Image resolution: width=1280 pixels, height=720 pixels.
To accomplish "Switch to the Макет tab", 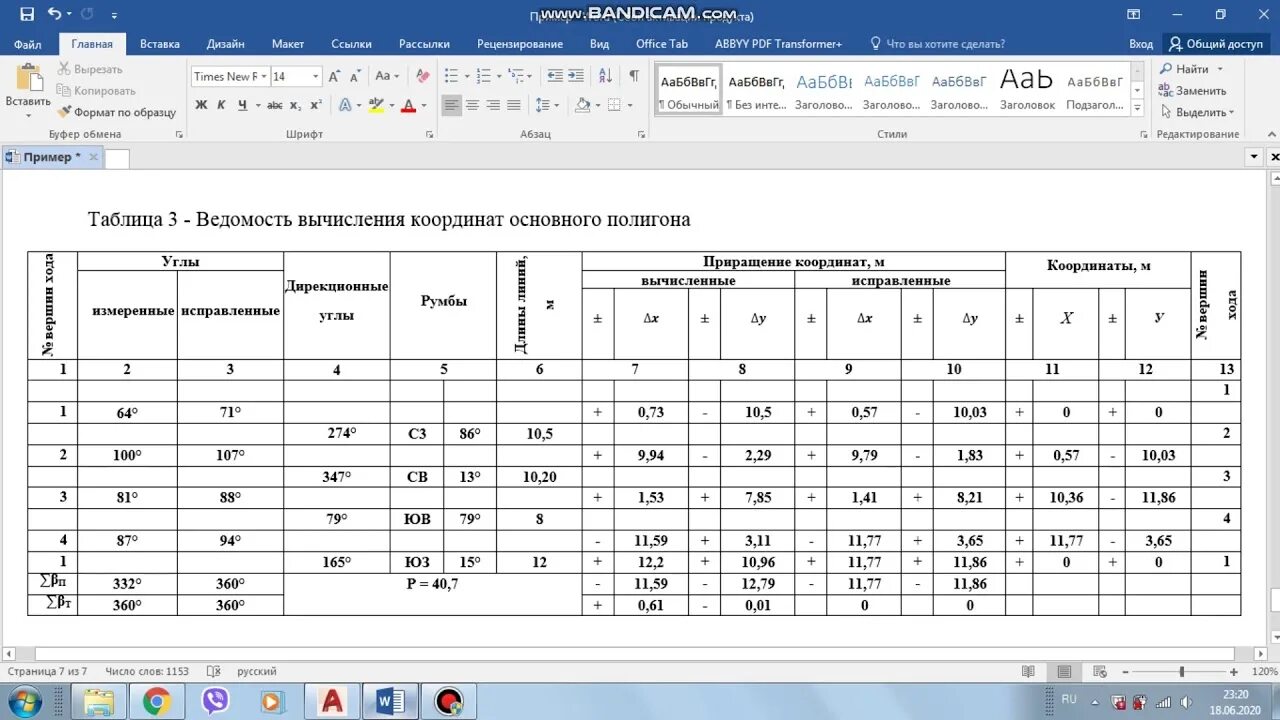I will point(288,44).
